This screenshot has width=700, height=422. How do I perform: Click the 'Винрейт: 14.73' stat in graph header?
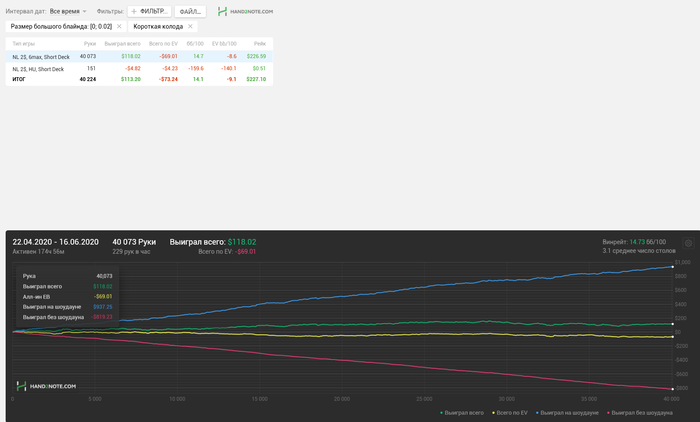[634, 242]
